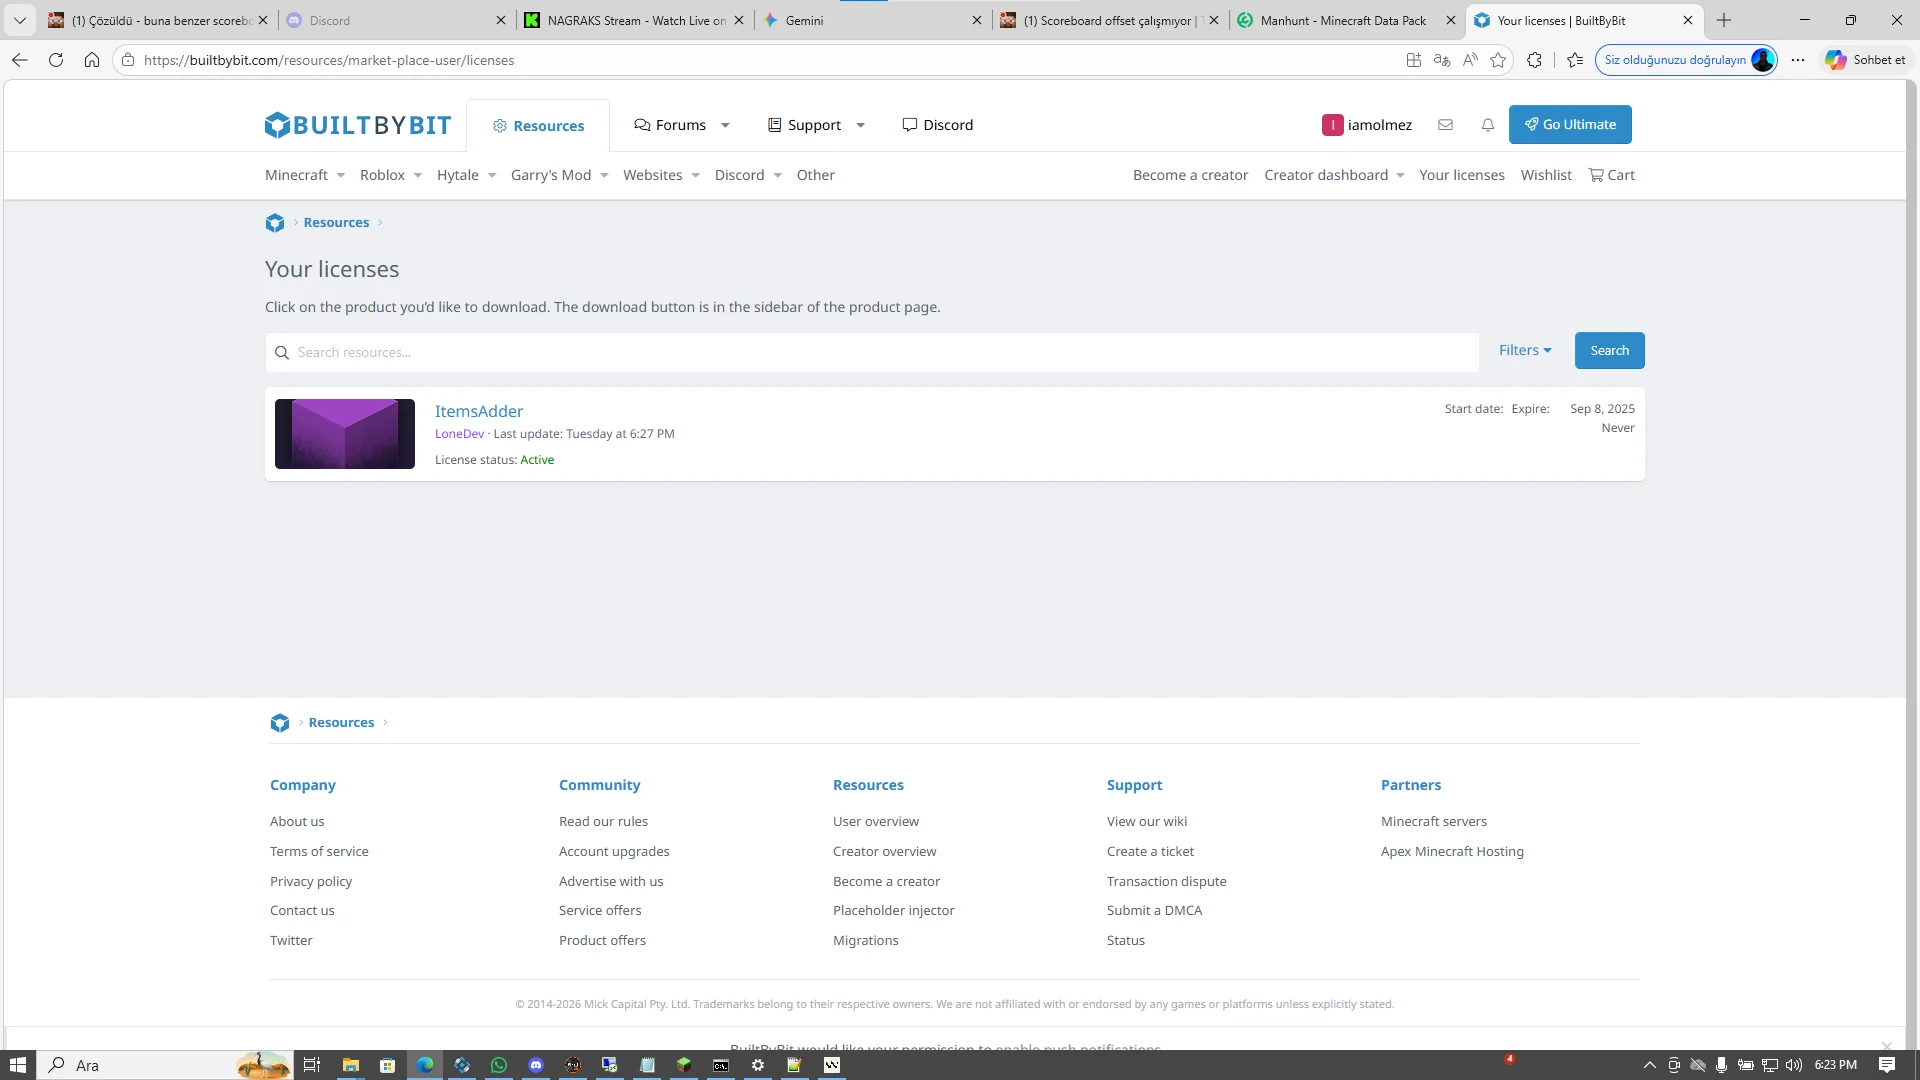
Task: Open the ItemsAdder product link
Action: 479,411
